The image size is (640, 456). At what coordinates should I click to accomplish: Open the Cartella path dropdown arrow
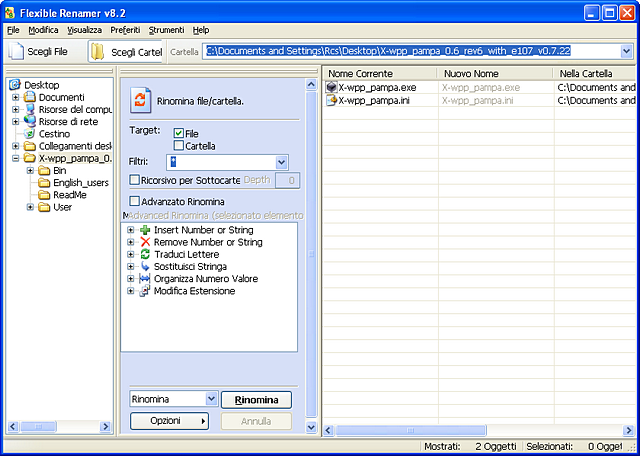[626, 51]
